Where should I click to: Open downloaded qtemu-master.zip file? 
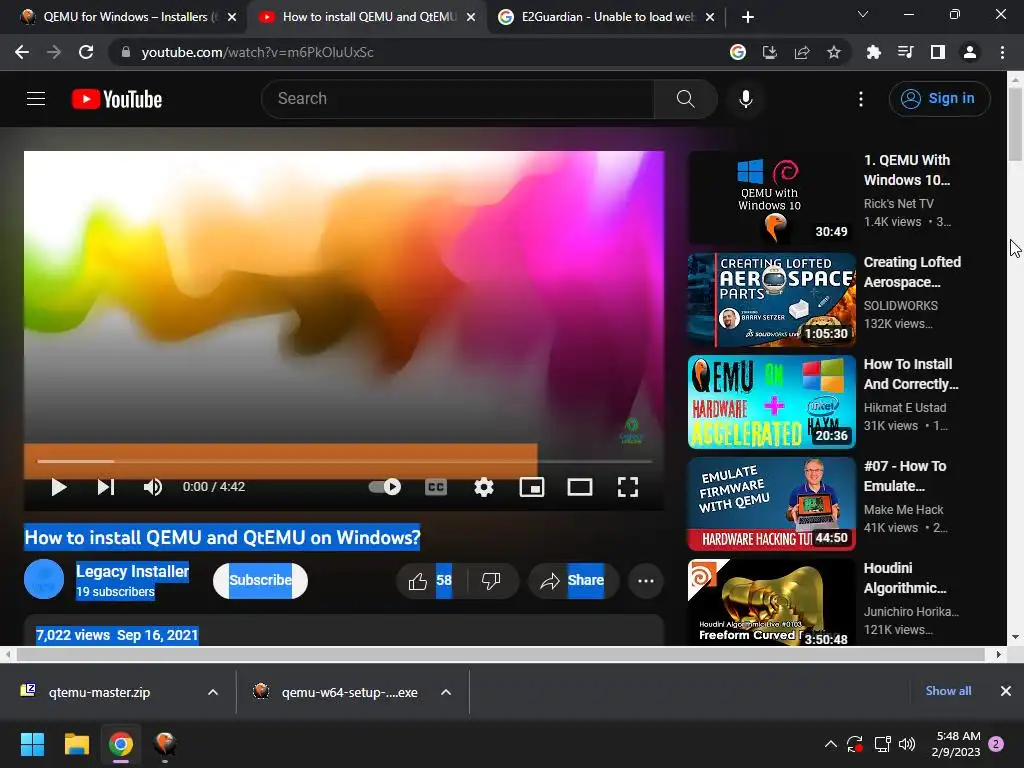point(99,692)
